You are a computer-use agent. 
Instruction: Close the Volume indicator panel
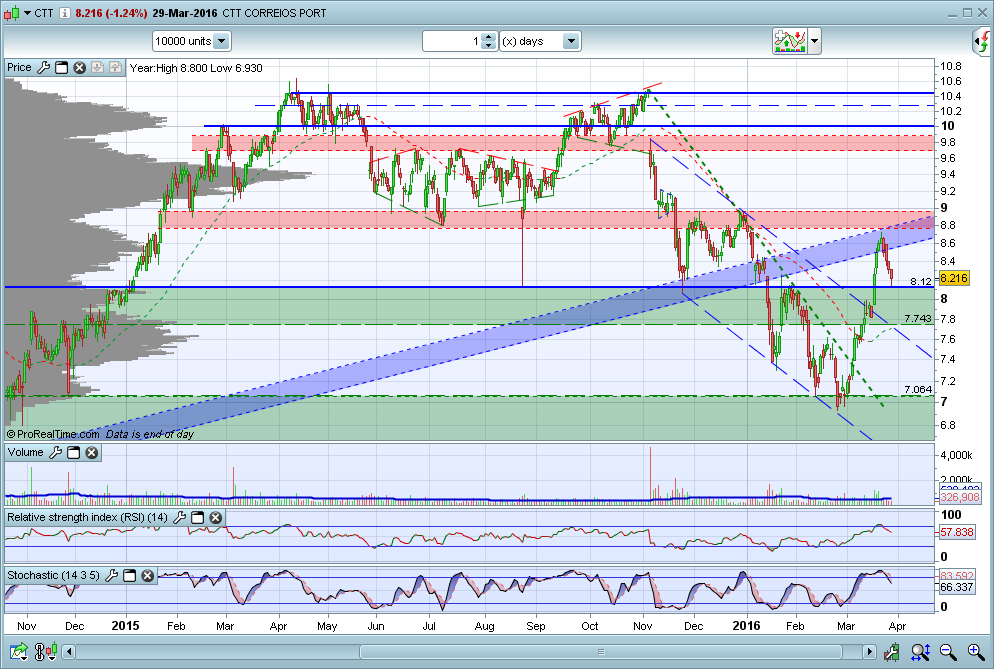[x=91, y=453]
